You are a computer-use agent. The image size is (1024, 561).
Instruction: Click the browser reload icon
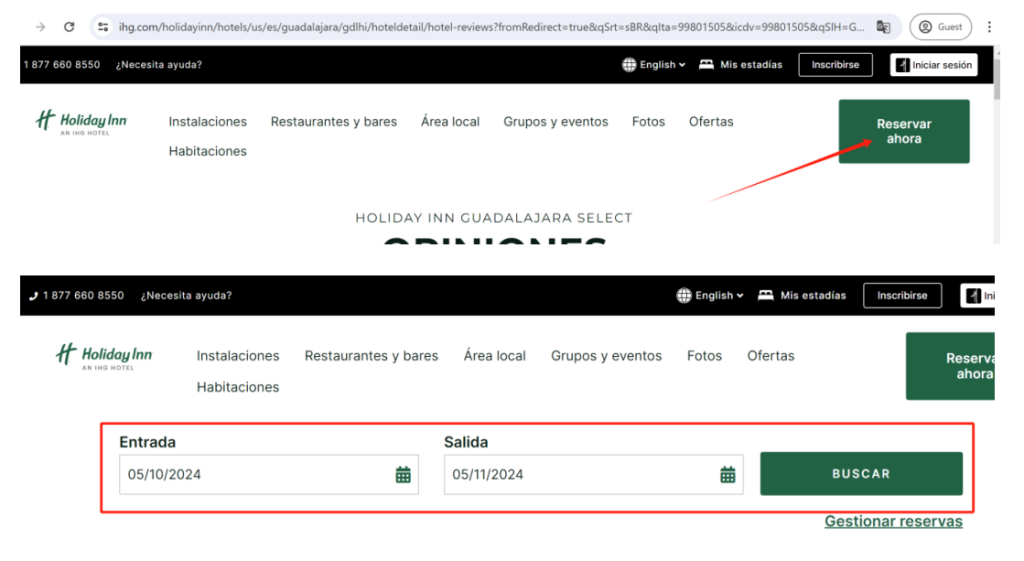point(69,27)
